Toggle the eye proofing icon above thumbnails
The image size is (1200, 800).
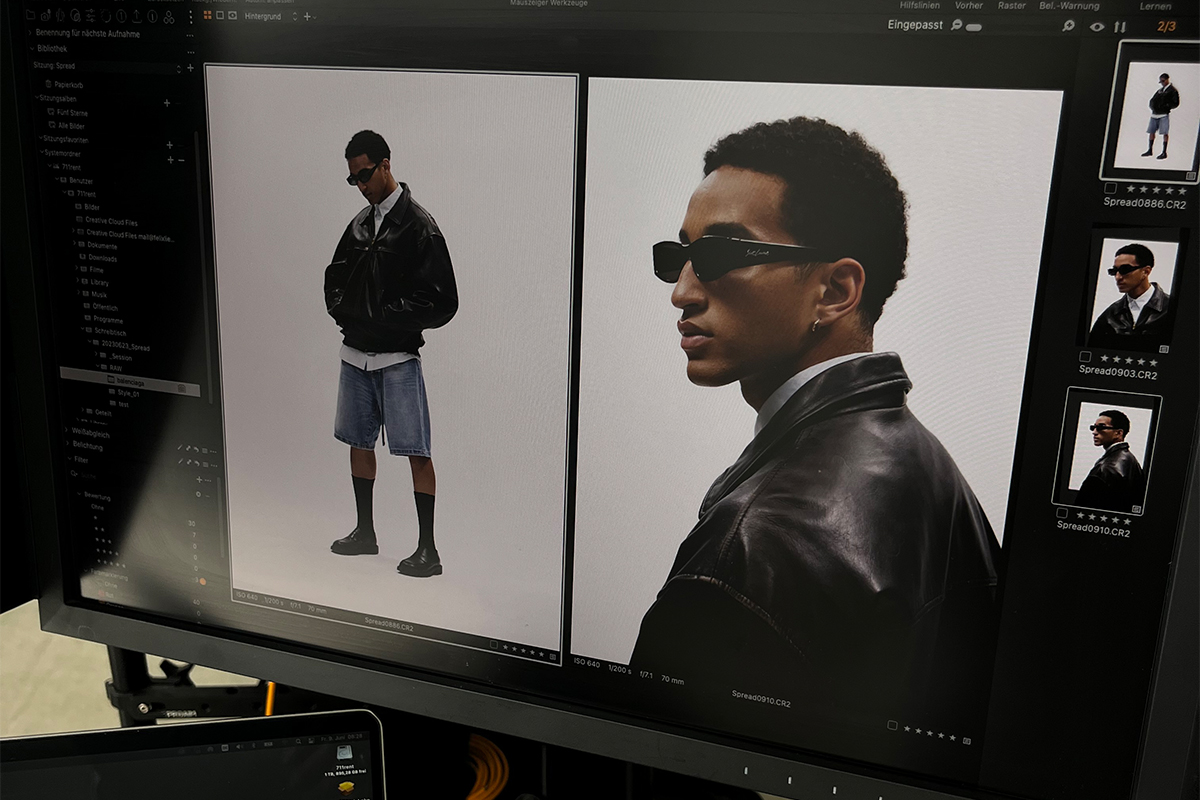[x=1097, y=27]
